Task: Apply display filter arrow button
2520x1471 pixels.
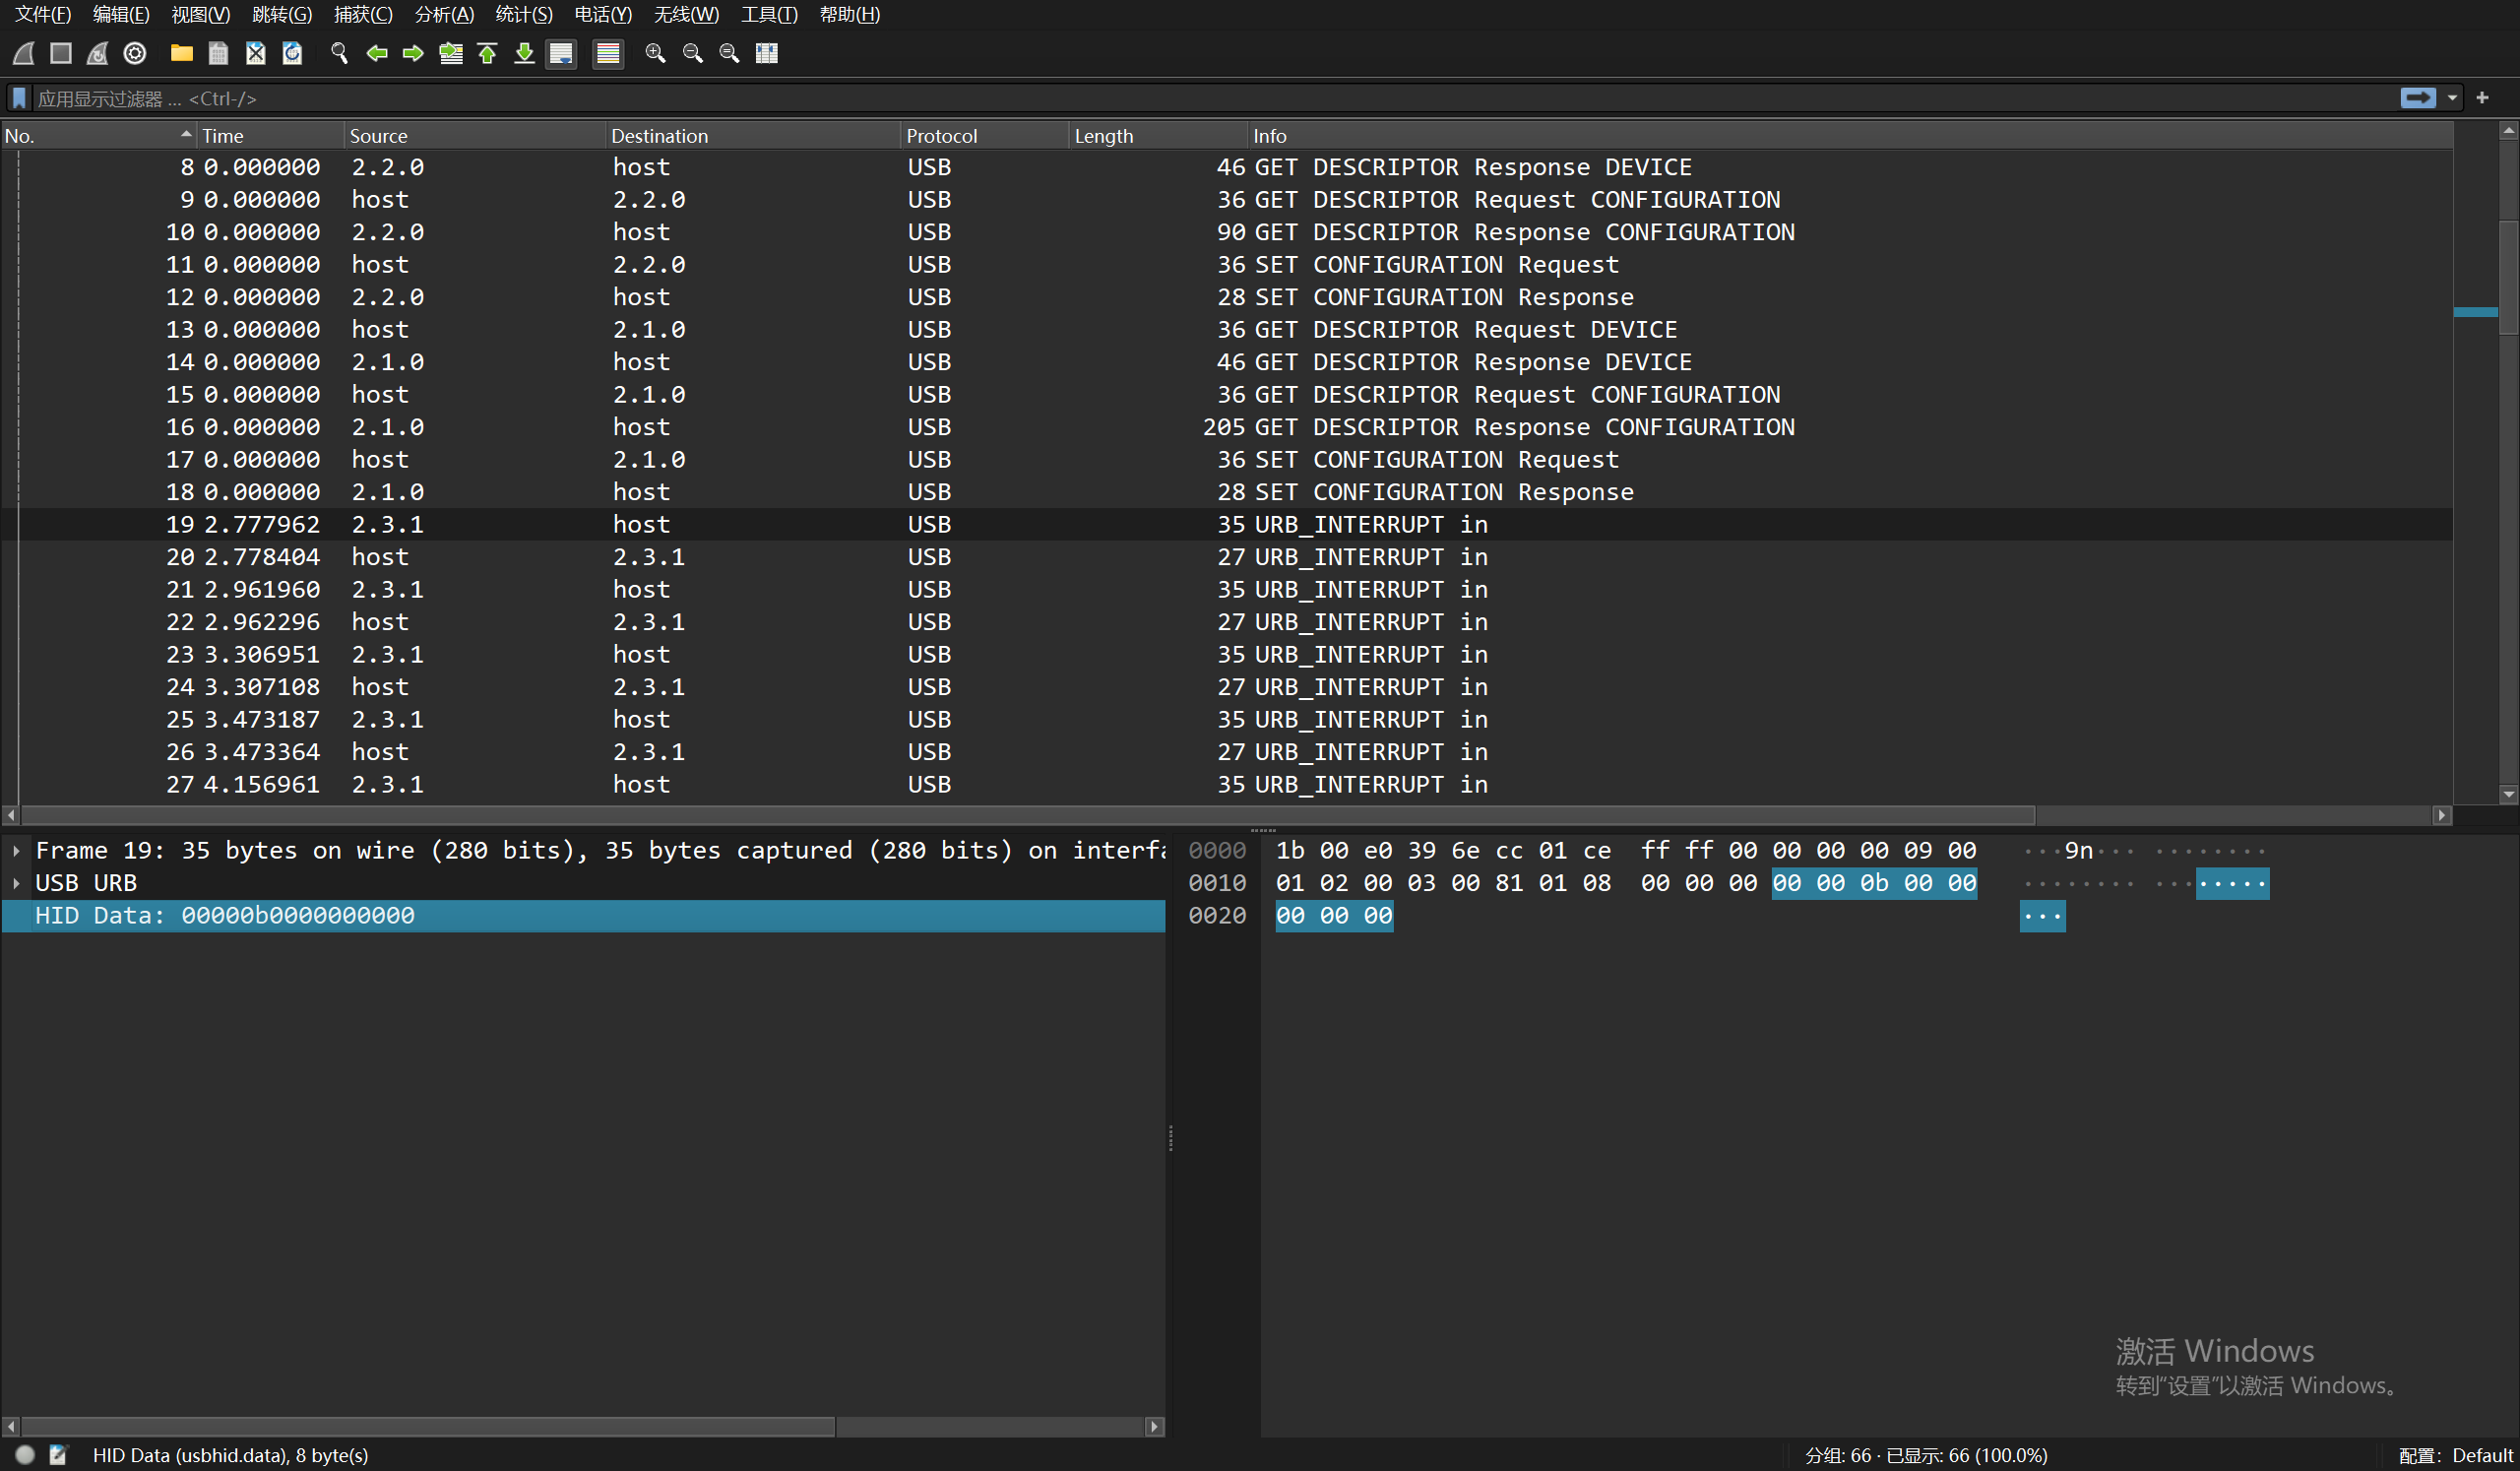Action: [x=2418, y=98]
